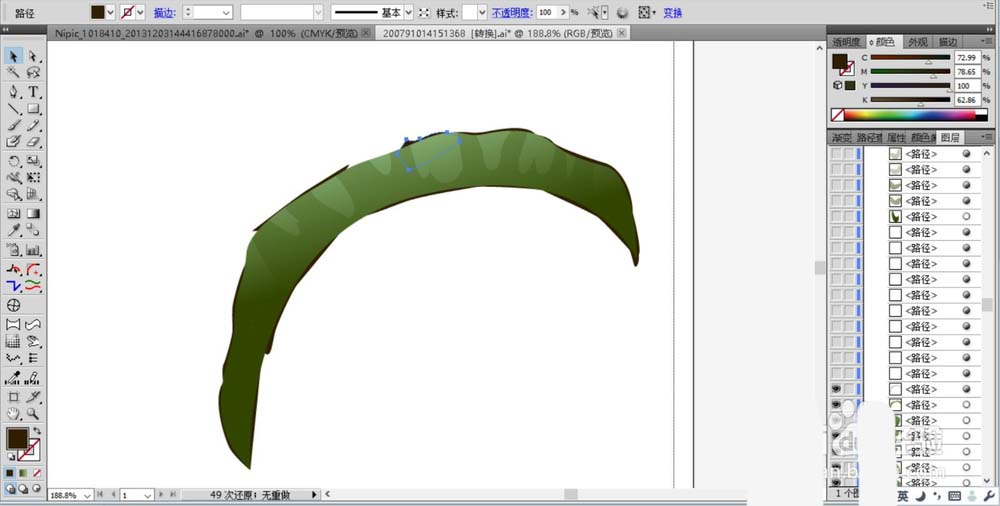This screenshot has height=506, width=1000.
Task: Click the opacity value field showing 100
Action: click(x=547, y=12)
